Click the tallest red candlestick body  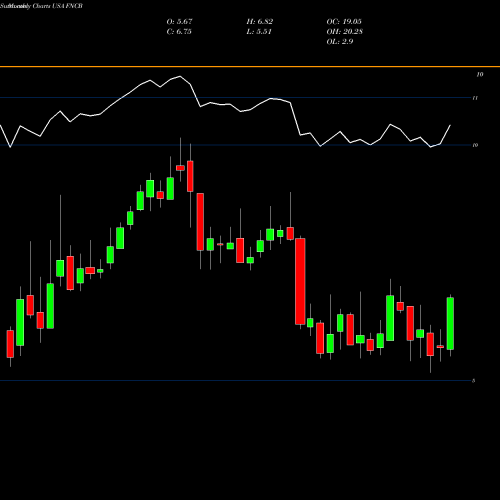pyautogui.click(x=300, y=281)
